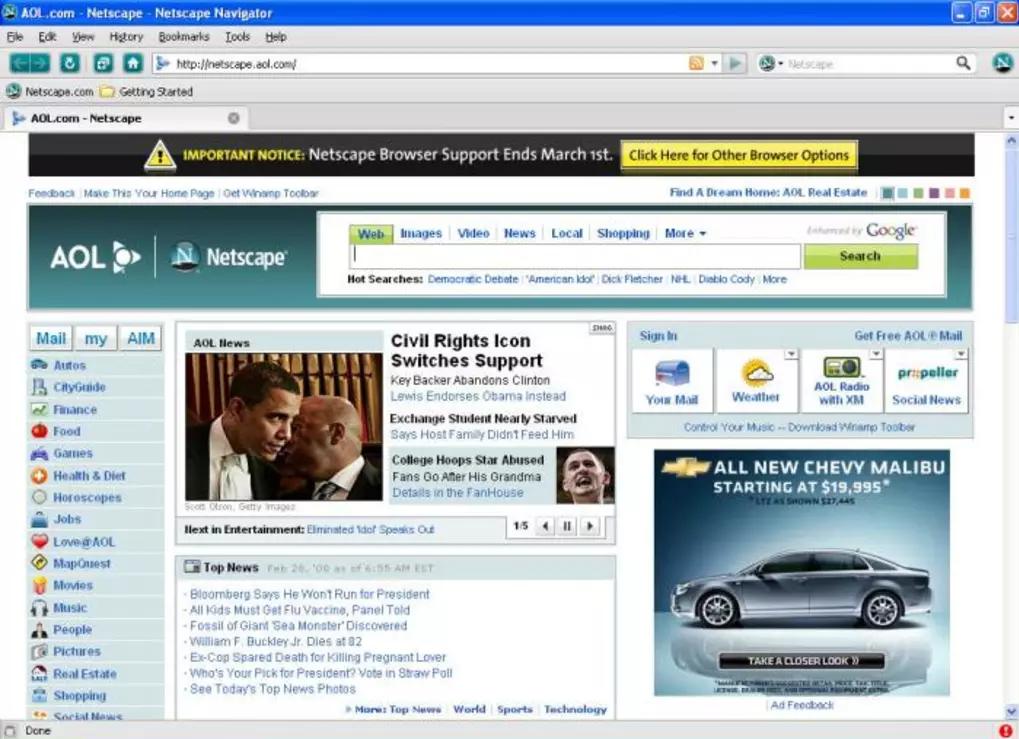Open the Weather sun icon
Image resolution: width=1019 pixels, height=739 pixels.
757,372
